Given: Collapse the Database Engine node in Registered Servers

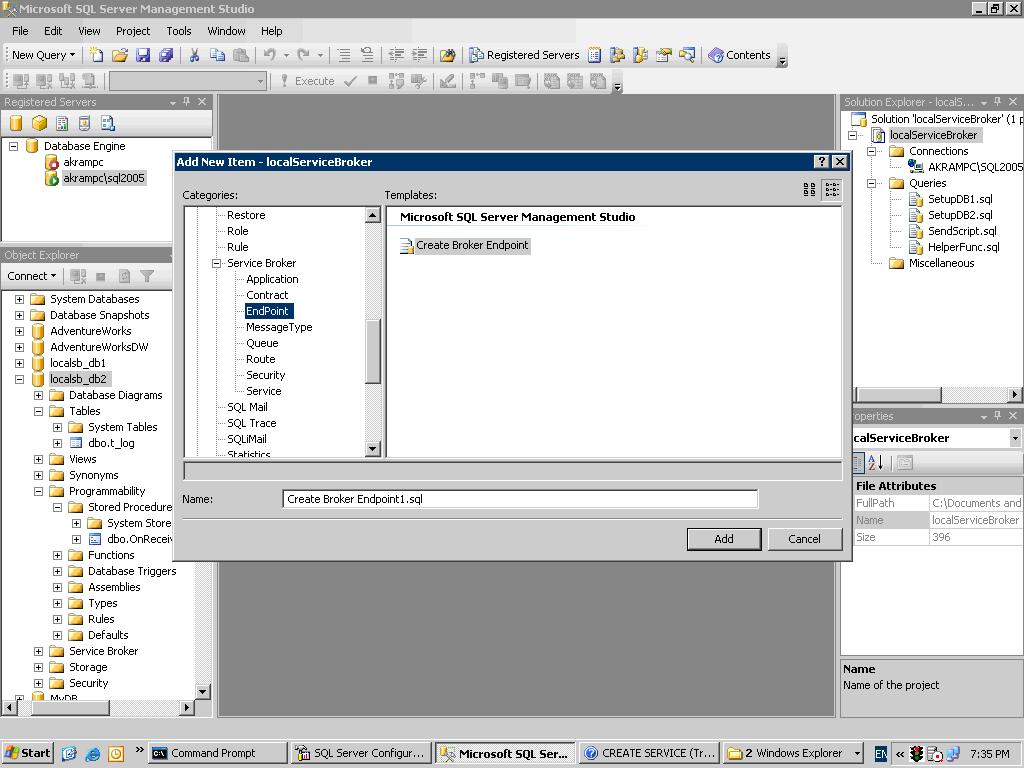Looking at the screenshot, I should [13, 146].
